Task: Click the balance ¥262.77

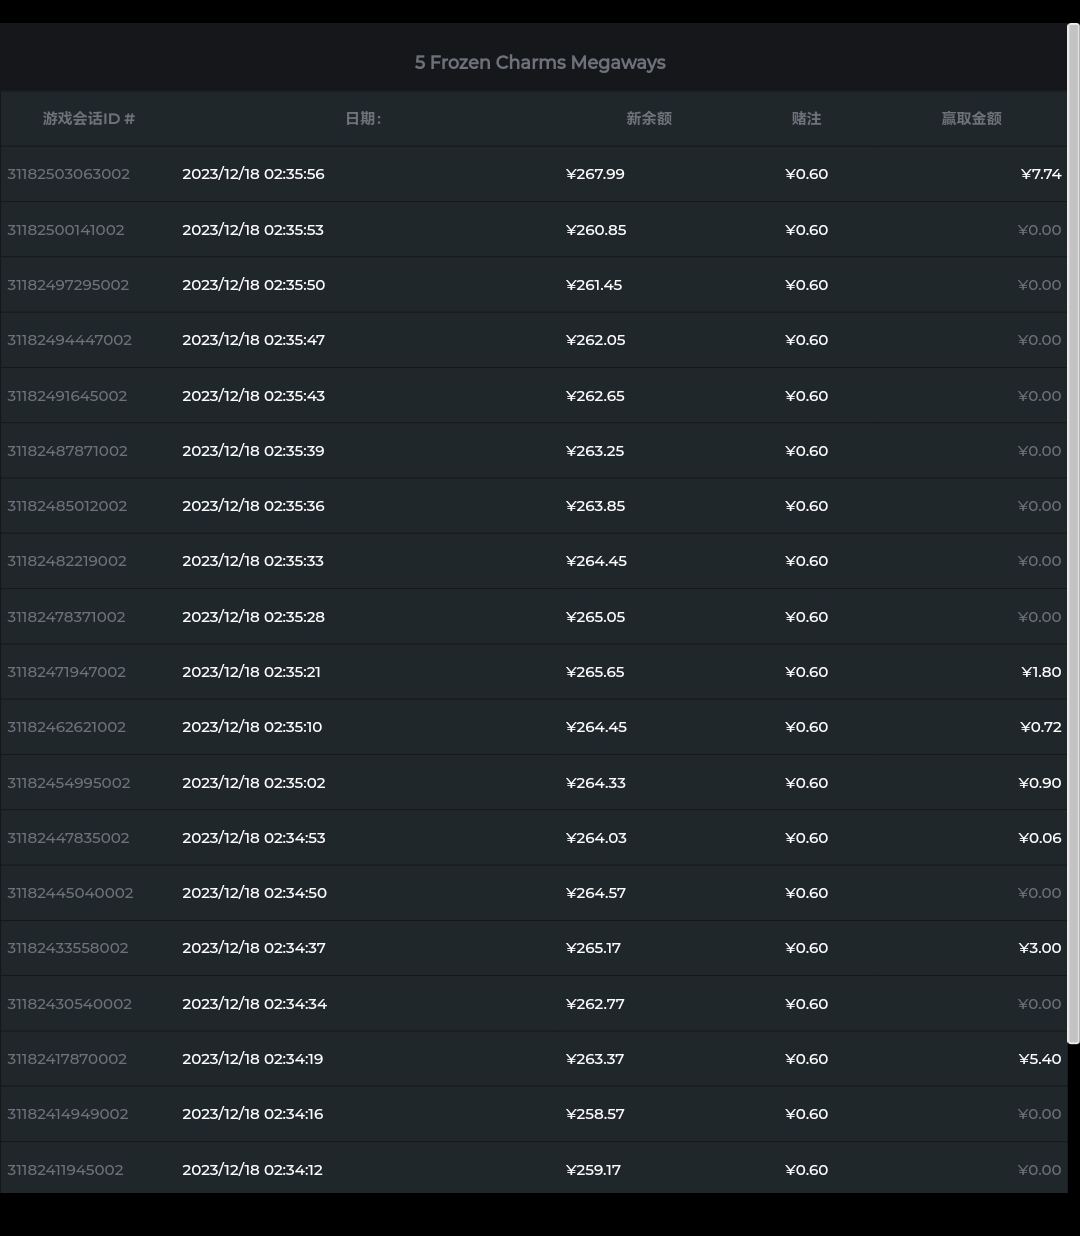Action: click(595, 1004)
